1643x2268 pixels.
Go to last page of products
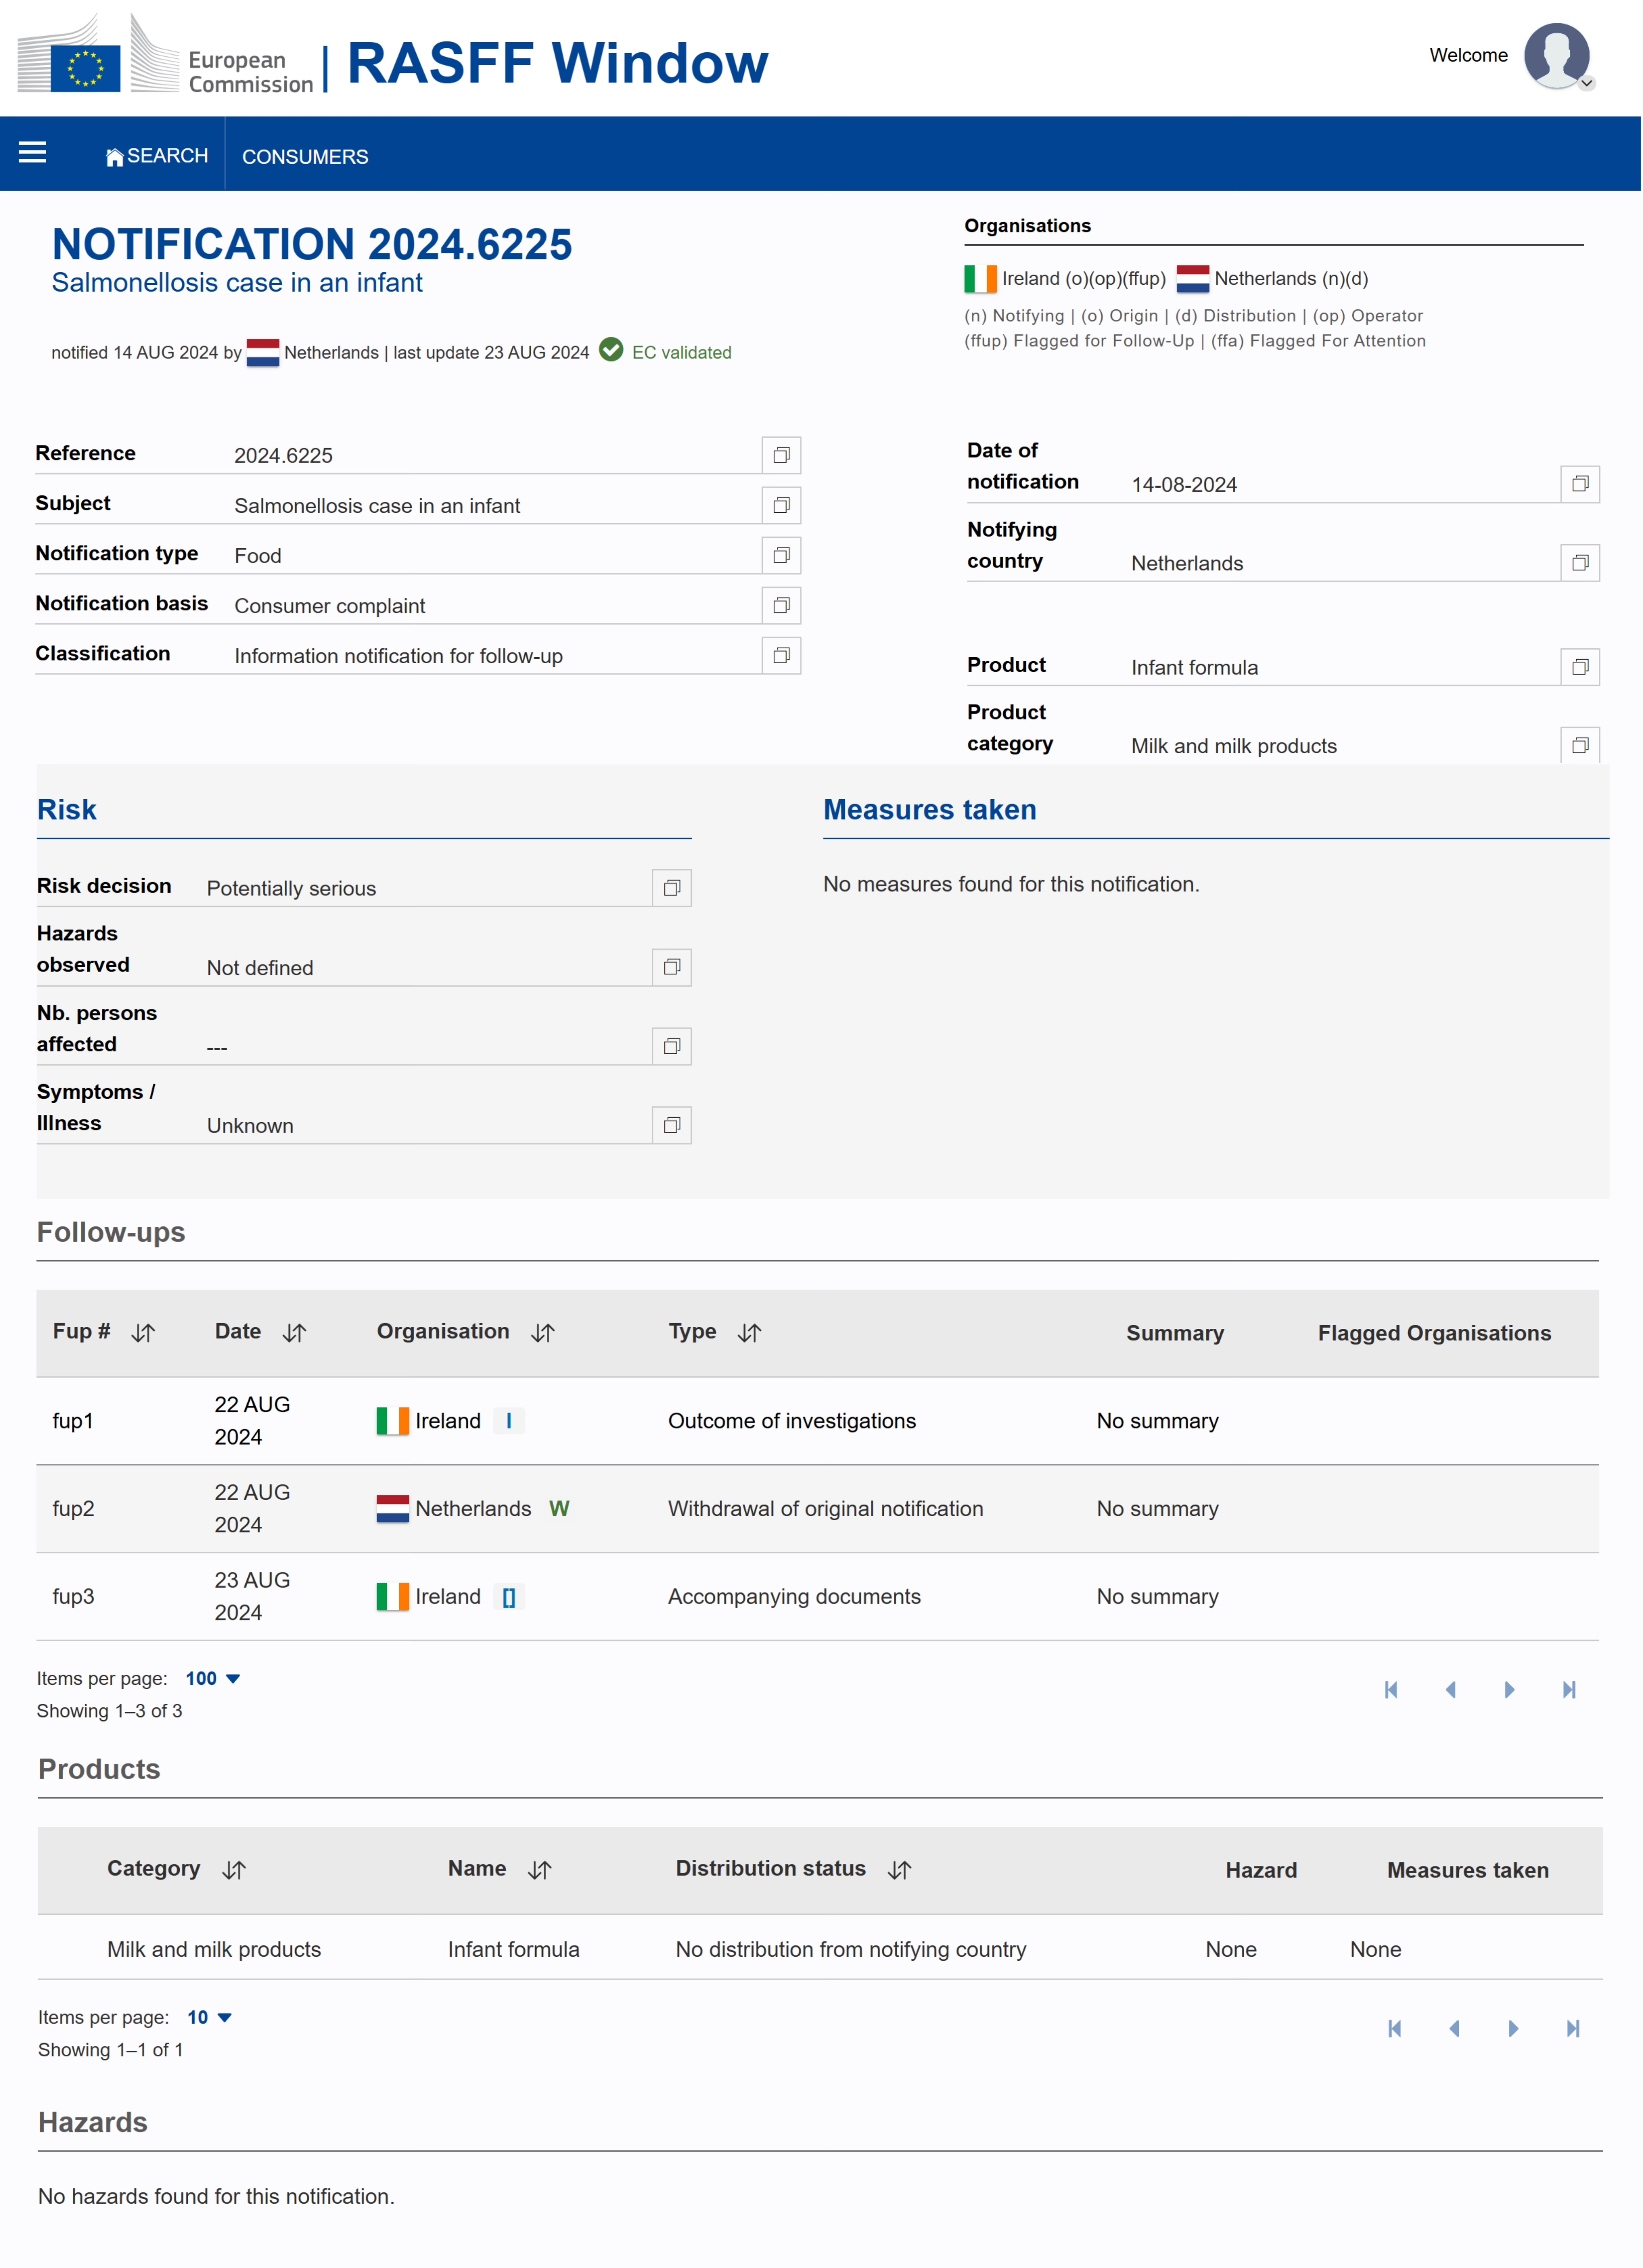pyautogui.click(x=1573, y=2029)
